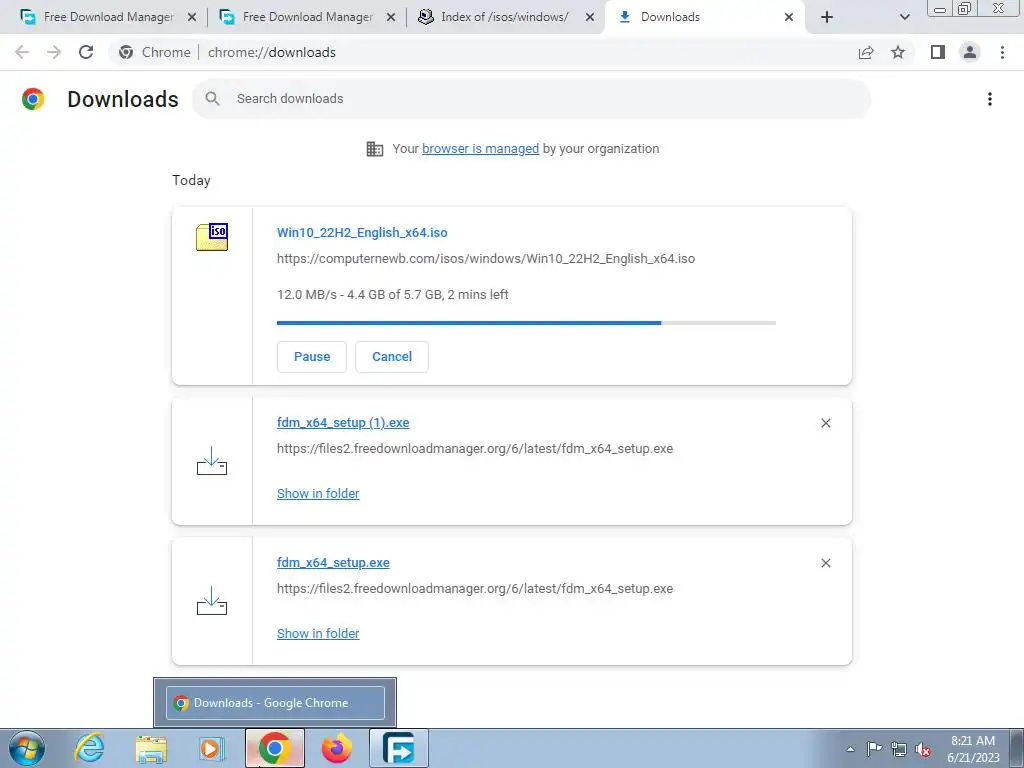
Task: Click the Today date heading
Action: pyautogui.click(x=191, y=180)
